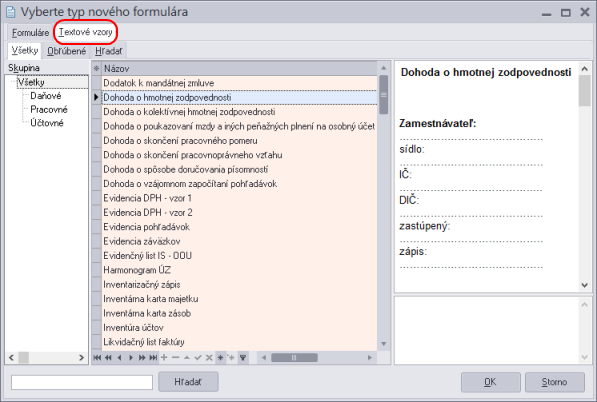Select Inventúra účtov row

pos(240,327)
